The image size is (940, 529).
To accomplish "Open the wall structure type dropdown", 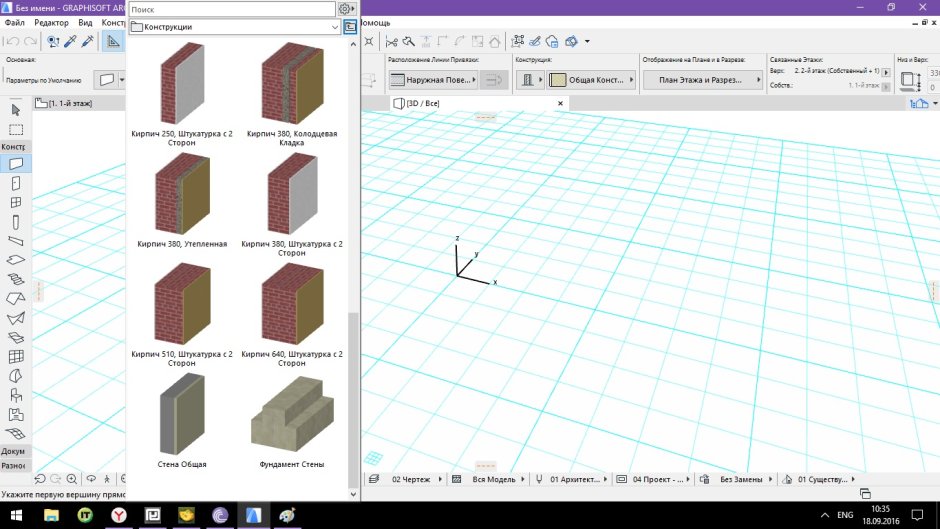I will [x=530, y=80].
